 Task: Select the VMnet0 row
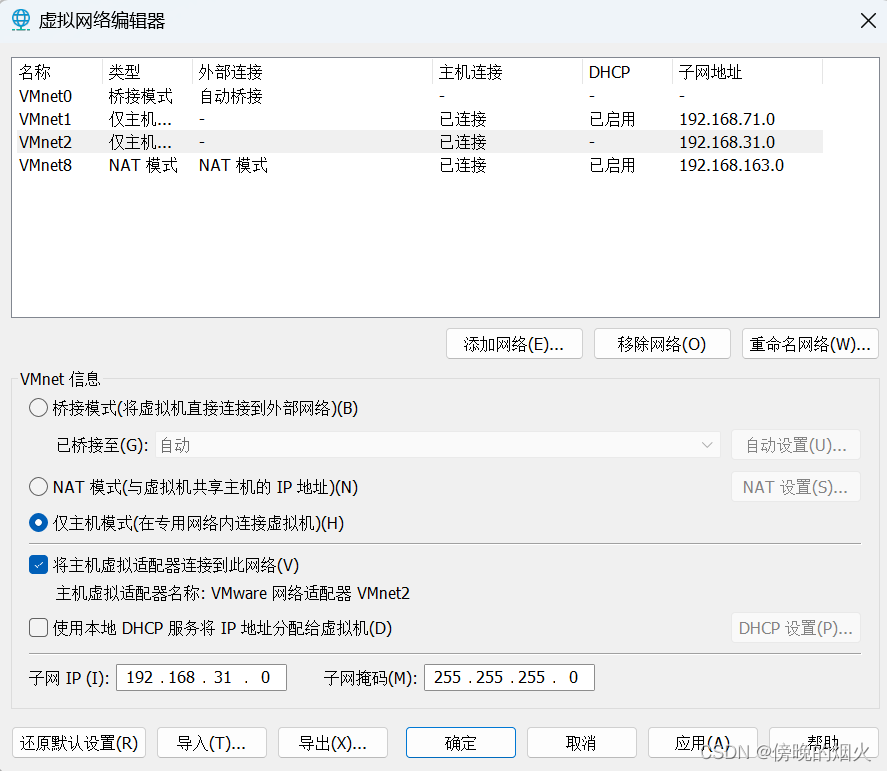pos(420,96)
